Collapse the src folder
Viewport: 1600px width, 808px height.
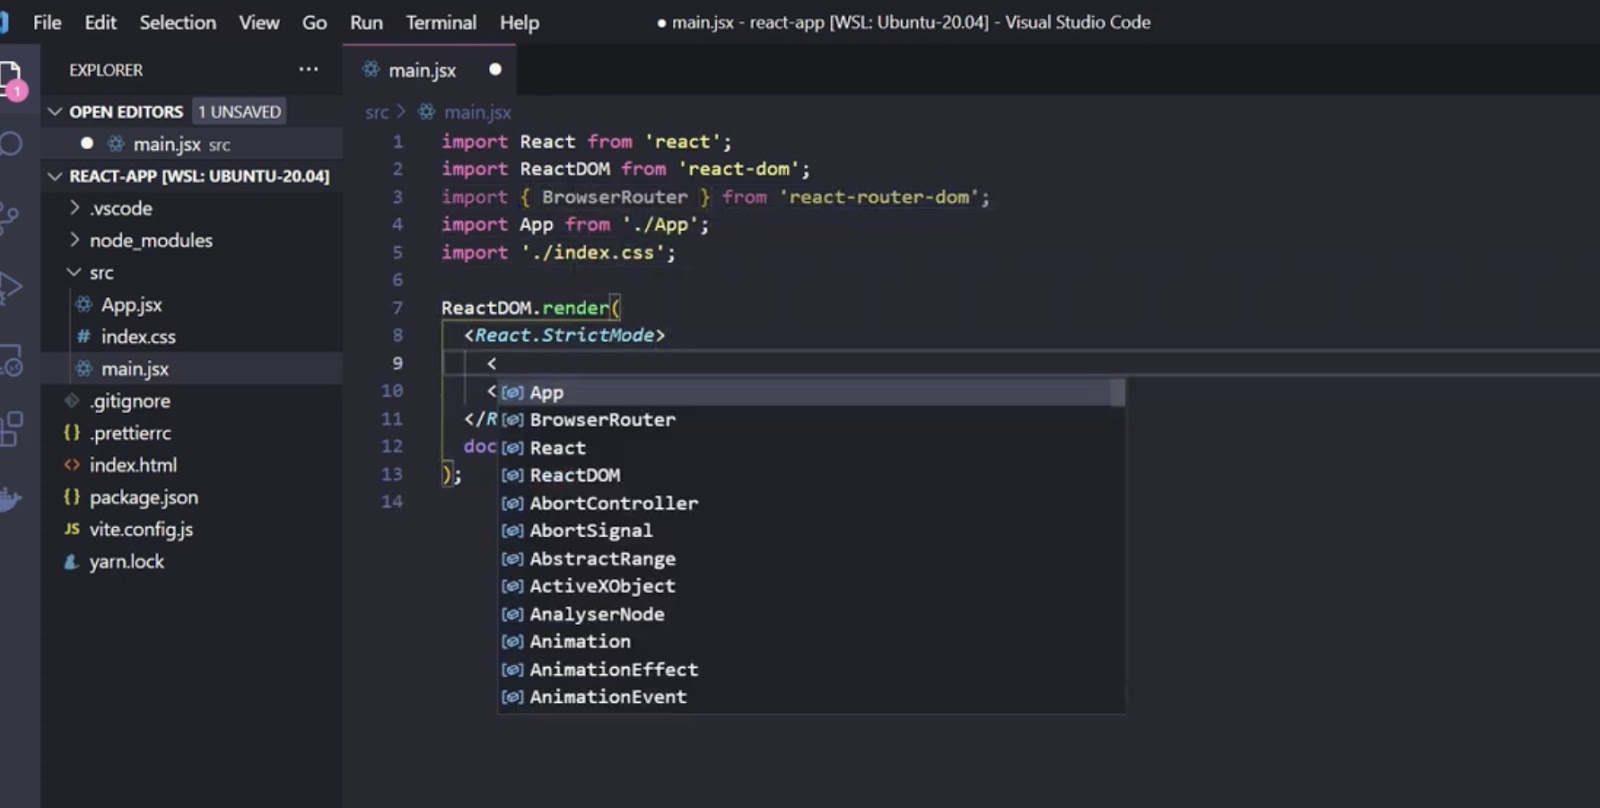click(x=74, y=272)
